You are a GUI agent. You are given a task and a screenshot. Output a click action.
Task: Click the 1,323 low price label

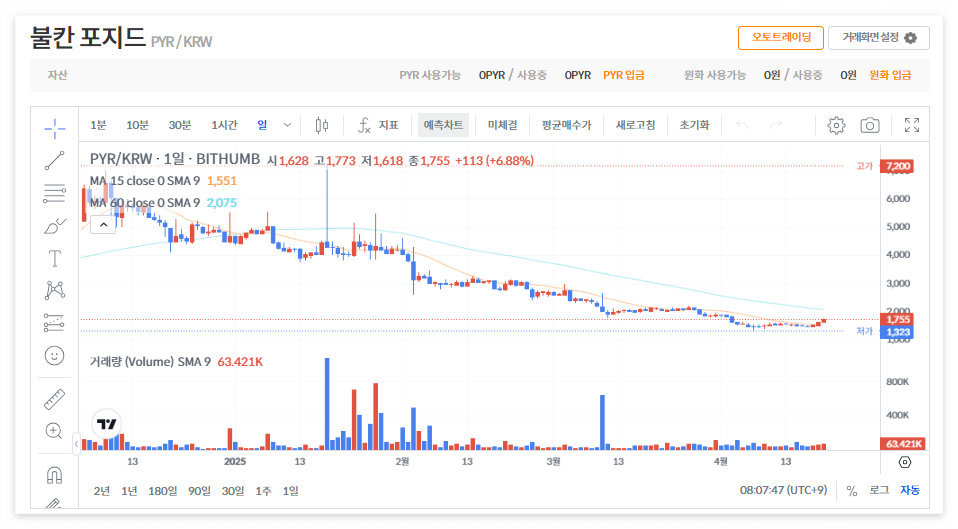[x=898, y=332]
